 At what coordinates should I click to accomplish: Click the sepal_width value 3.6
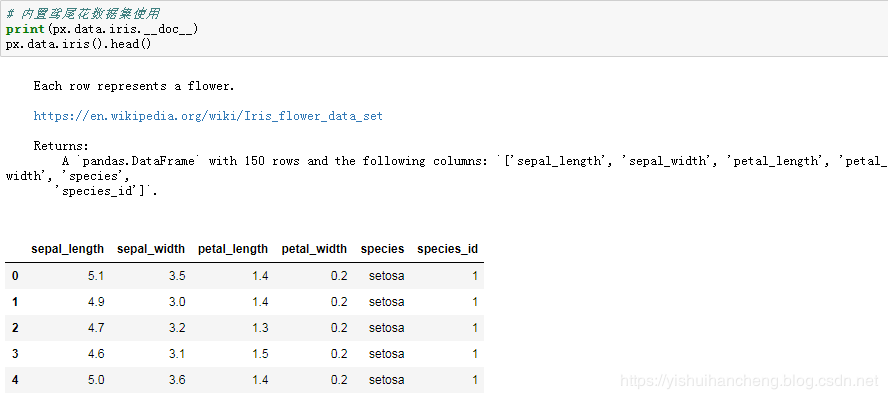[x=177, y=380]
